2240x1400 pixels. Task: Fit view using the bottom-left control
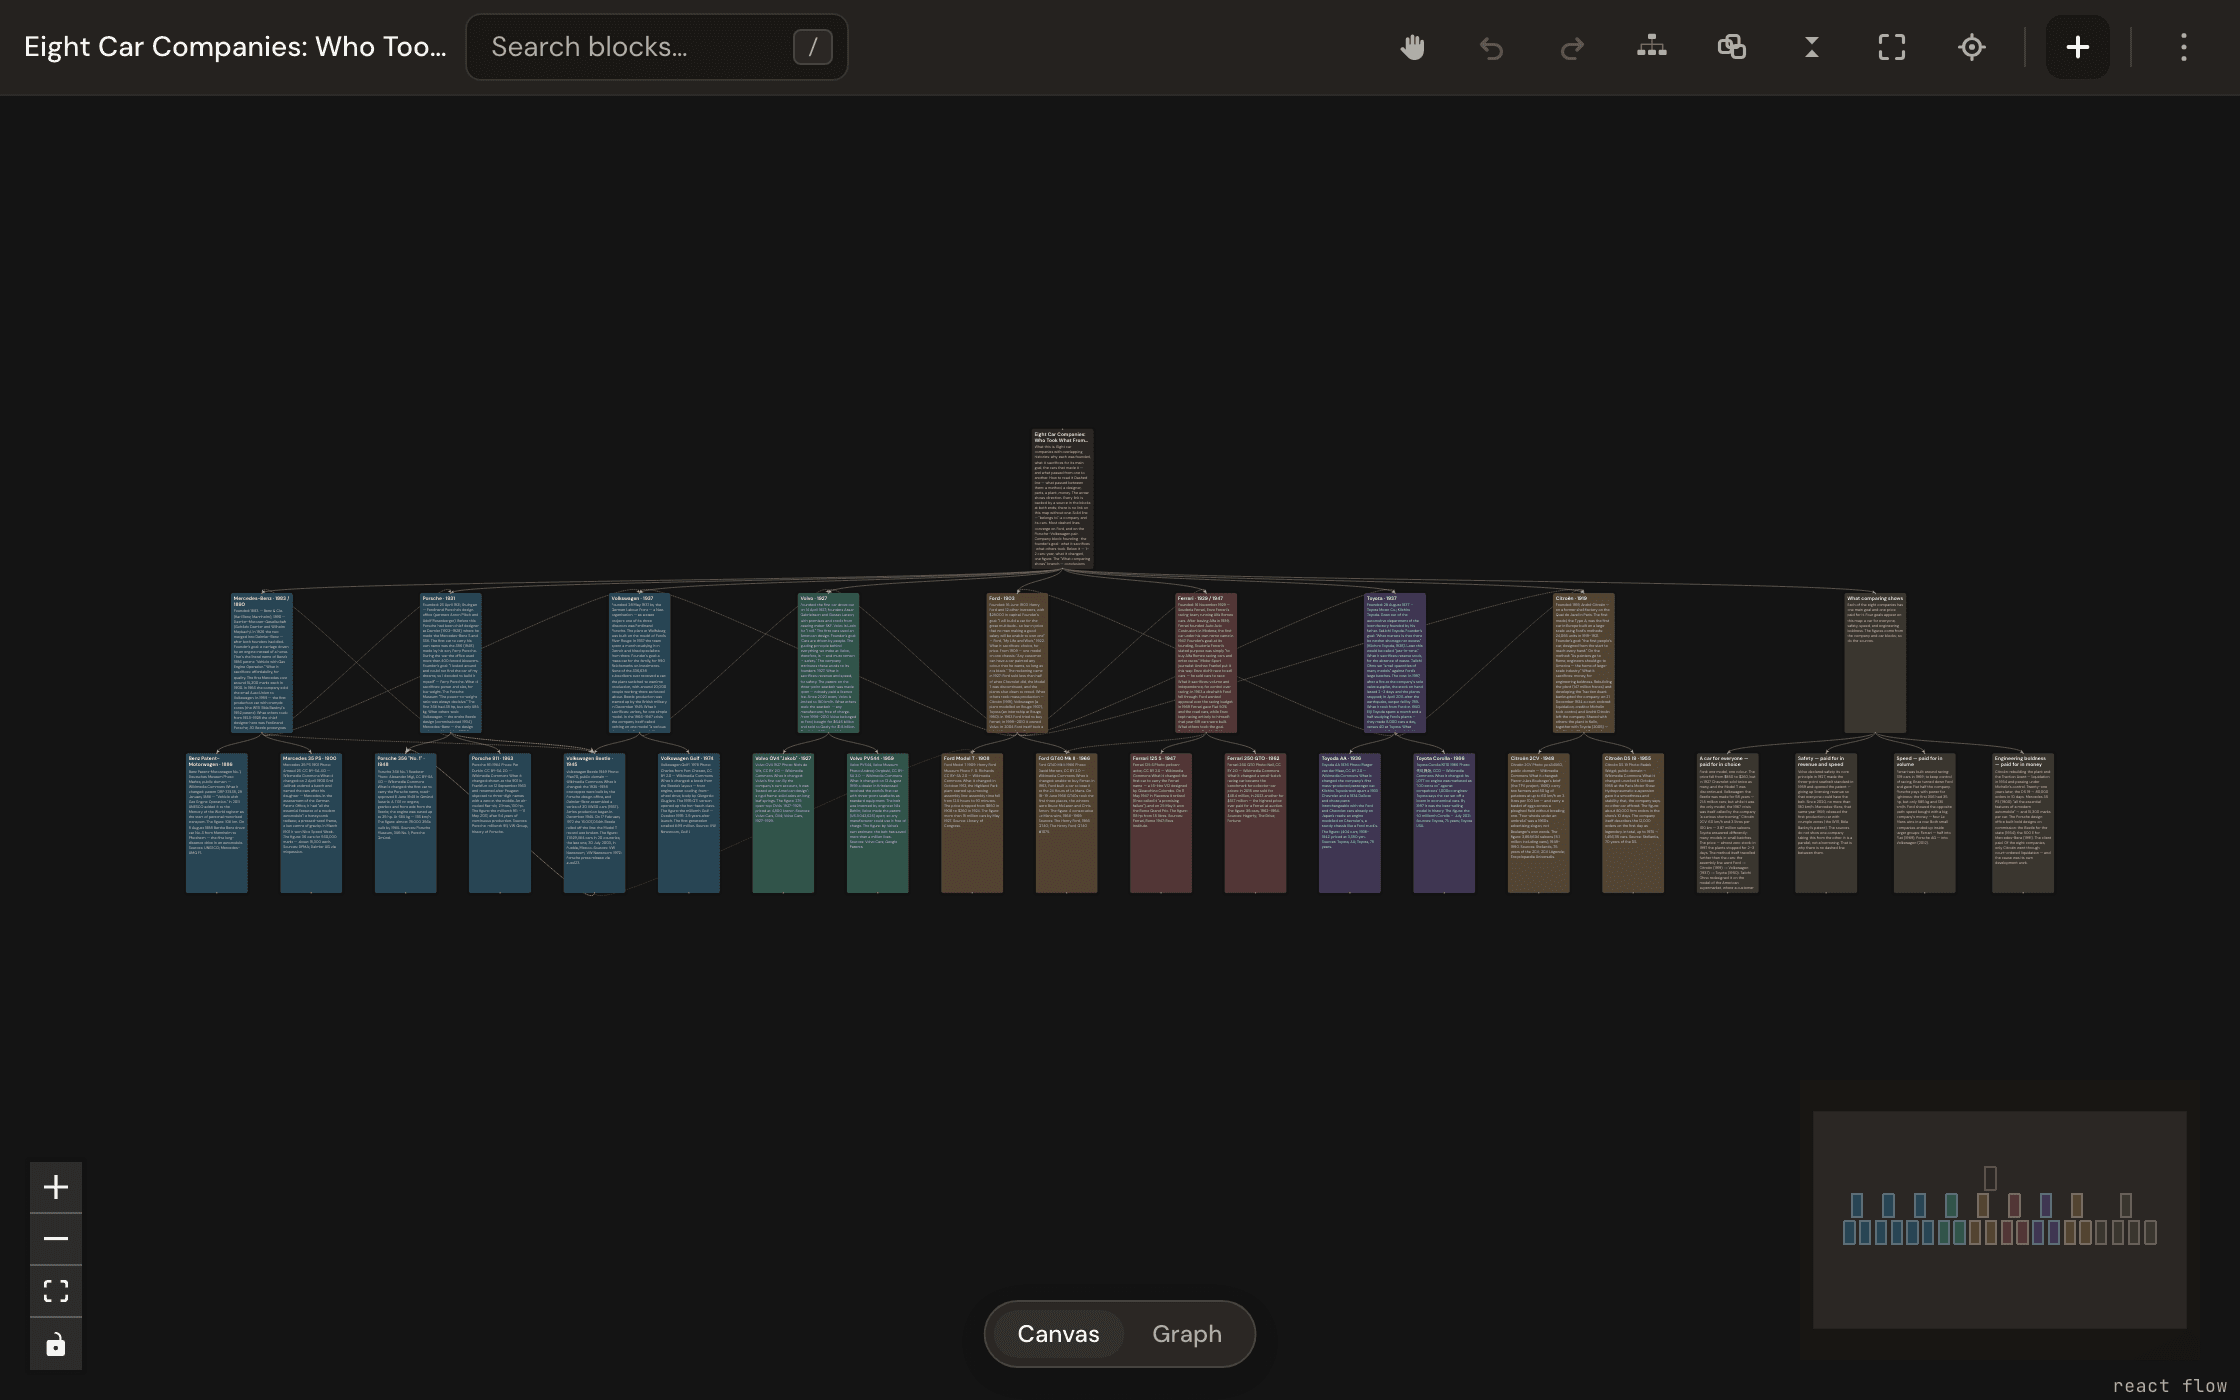pos(56,1291)
